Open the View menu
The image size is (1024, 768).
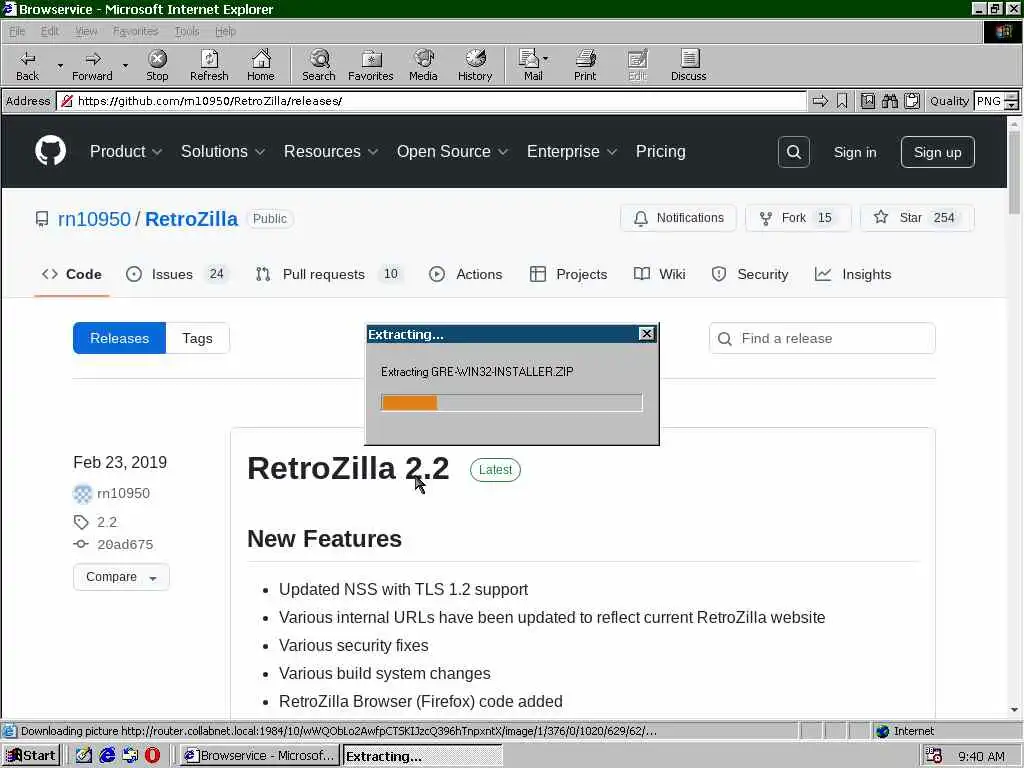[x=86, y=31]
